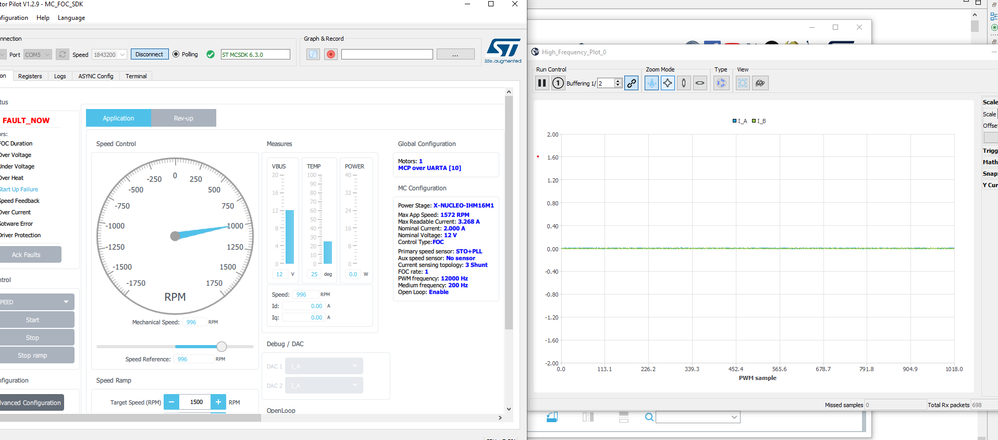The width and height of the screenshot is (998, 440).
Task: Open the Logs tab
Action: click(x=60, y=76)
